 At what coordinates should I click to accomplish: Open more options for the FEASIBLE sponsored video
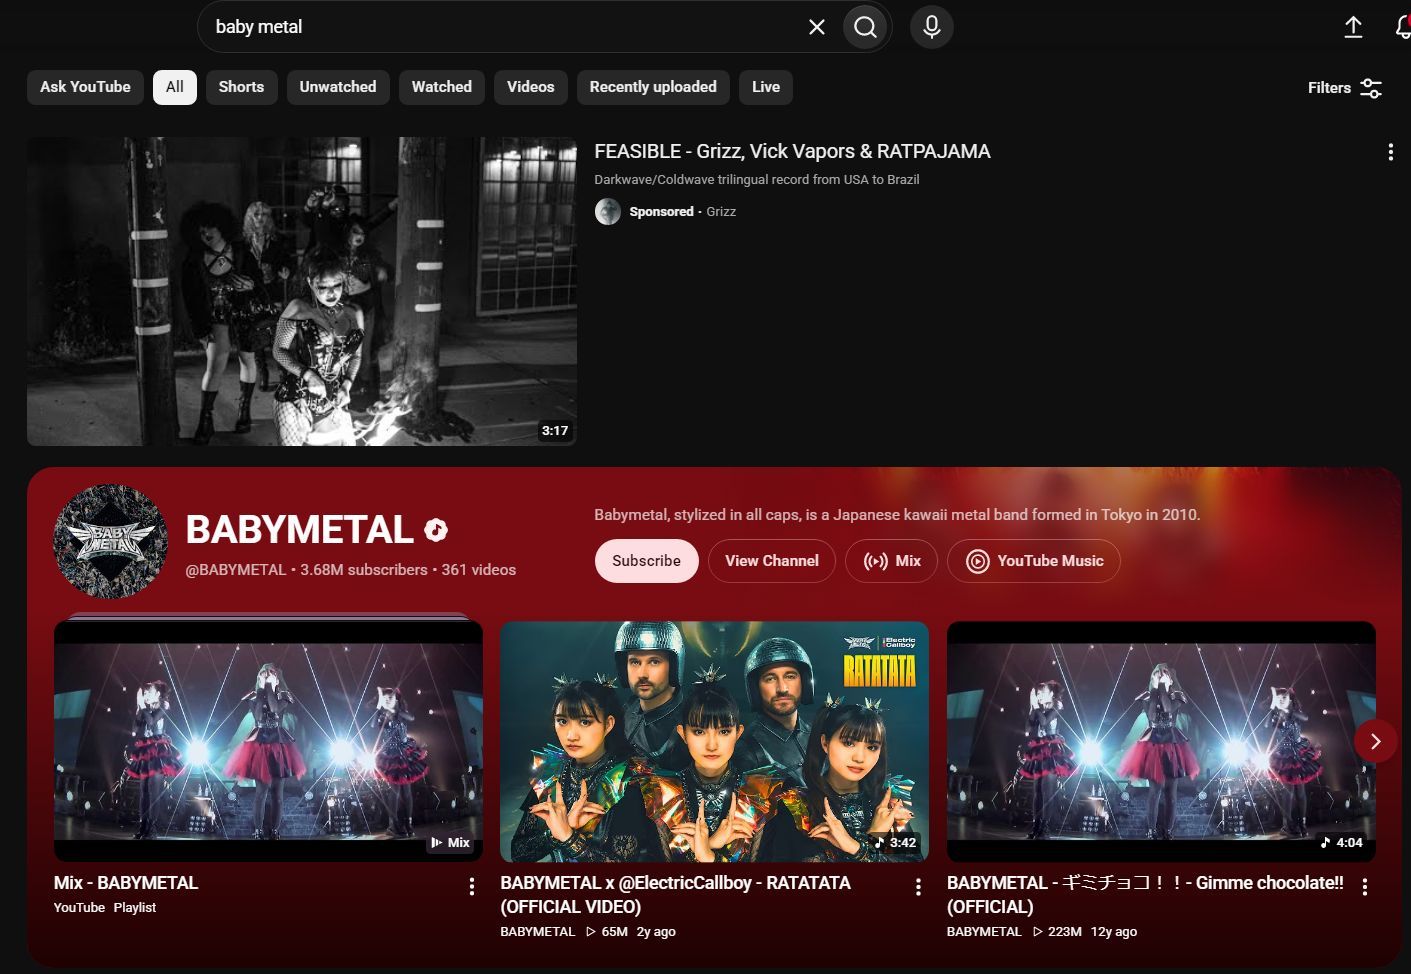pos(1390,152)
